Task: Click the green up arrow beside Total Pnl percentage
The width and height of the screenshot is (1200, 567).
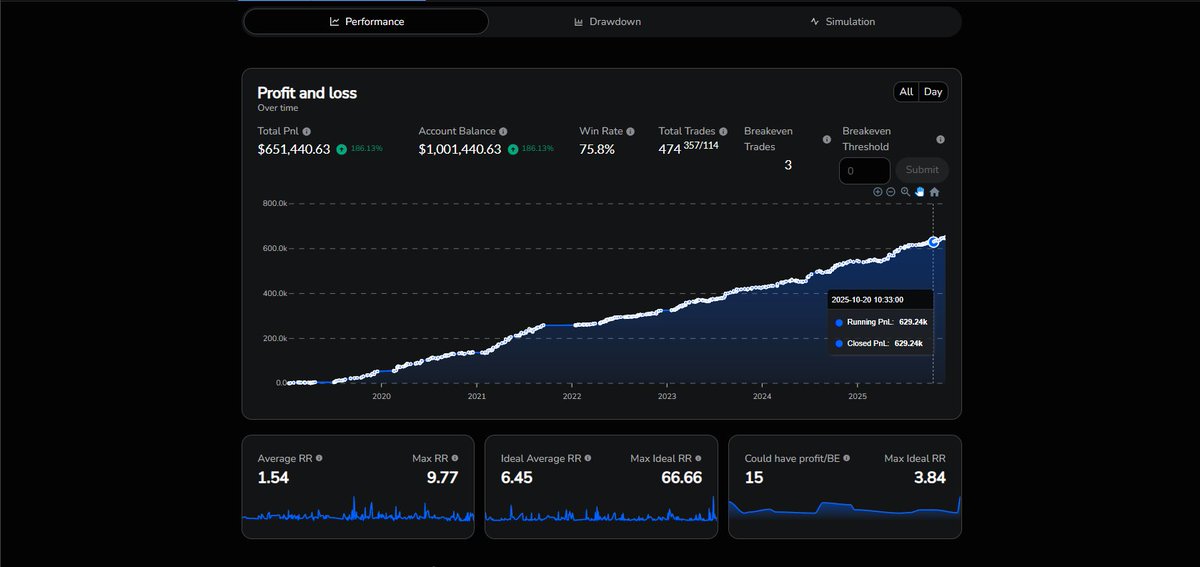Action: pos(341,149)
